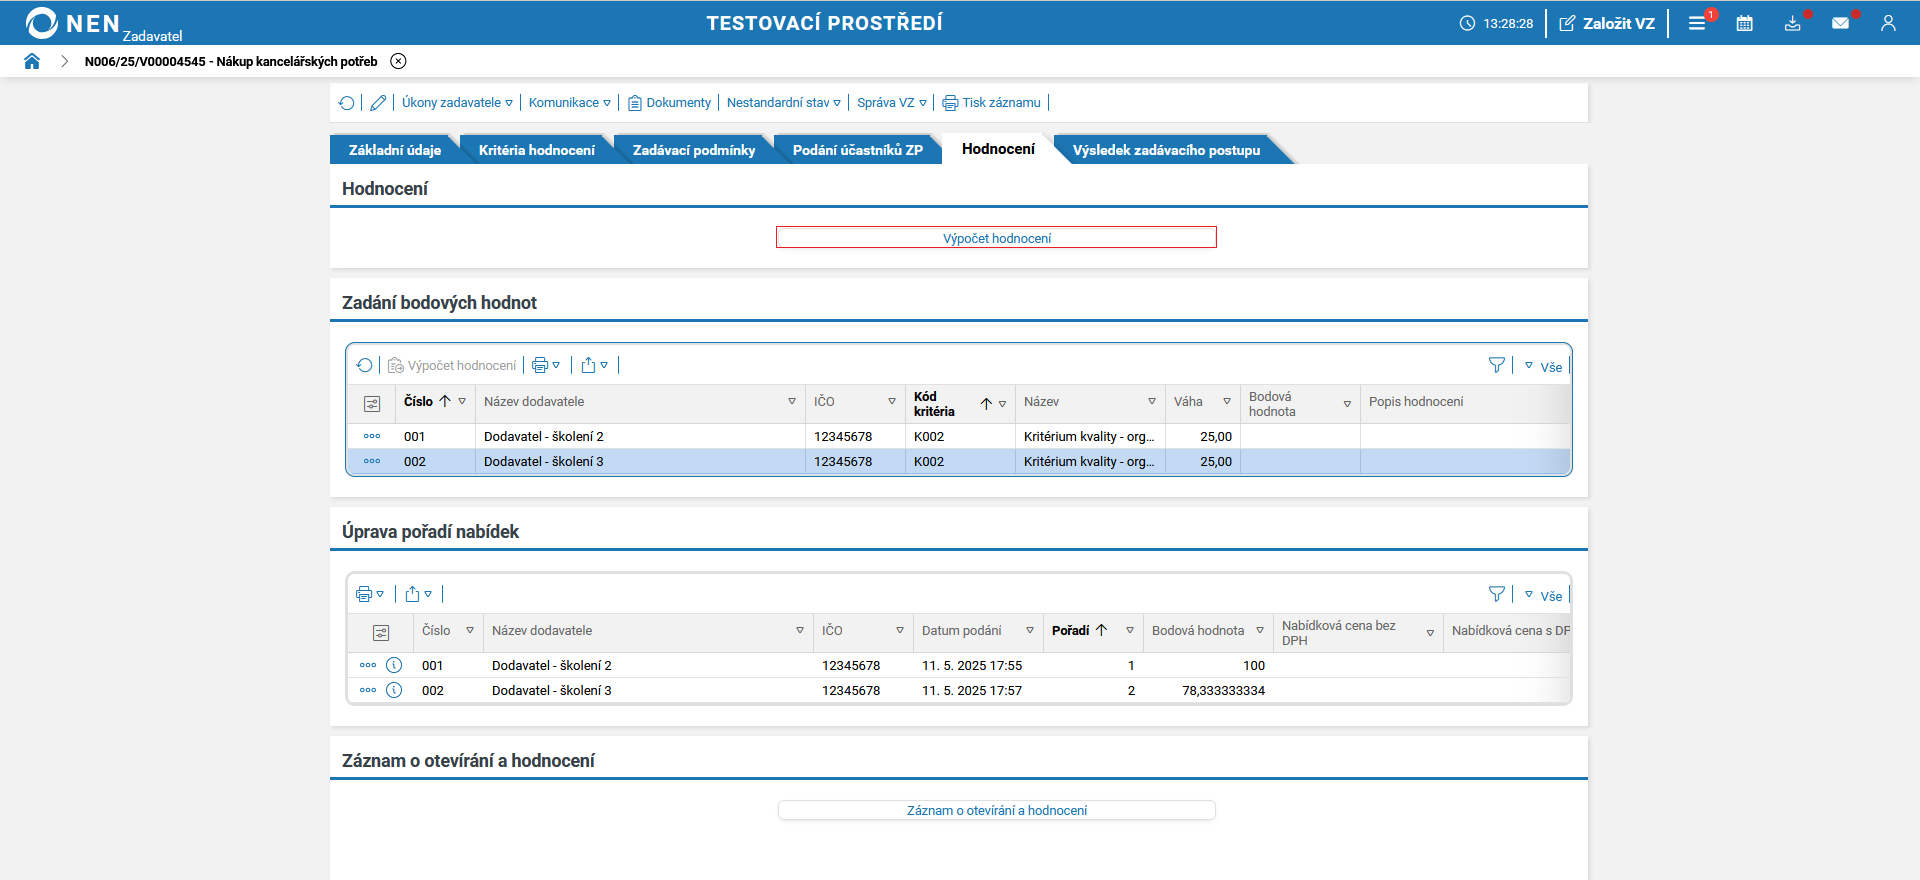Refresh the record using top toolbar refresh icon
Screen dimensions: 1920x880
click(346, 103)
